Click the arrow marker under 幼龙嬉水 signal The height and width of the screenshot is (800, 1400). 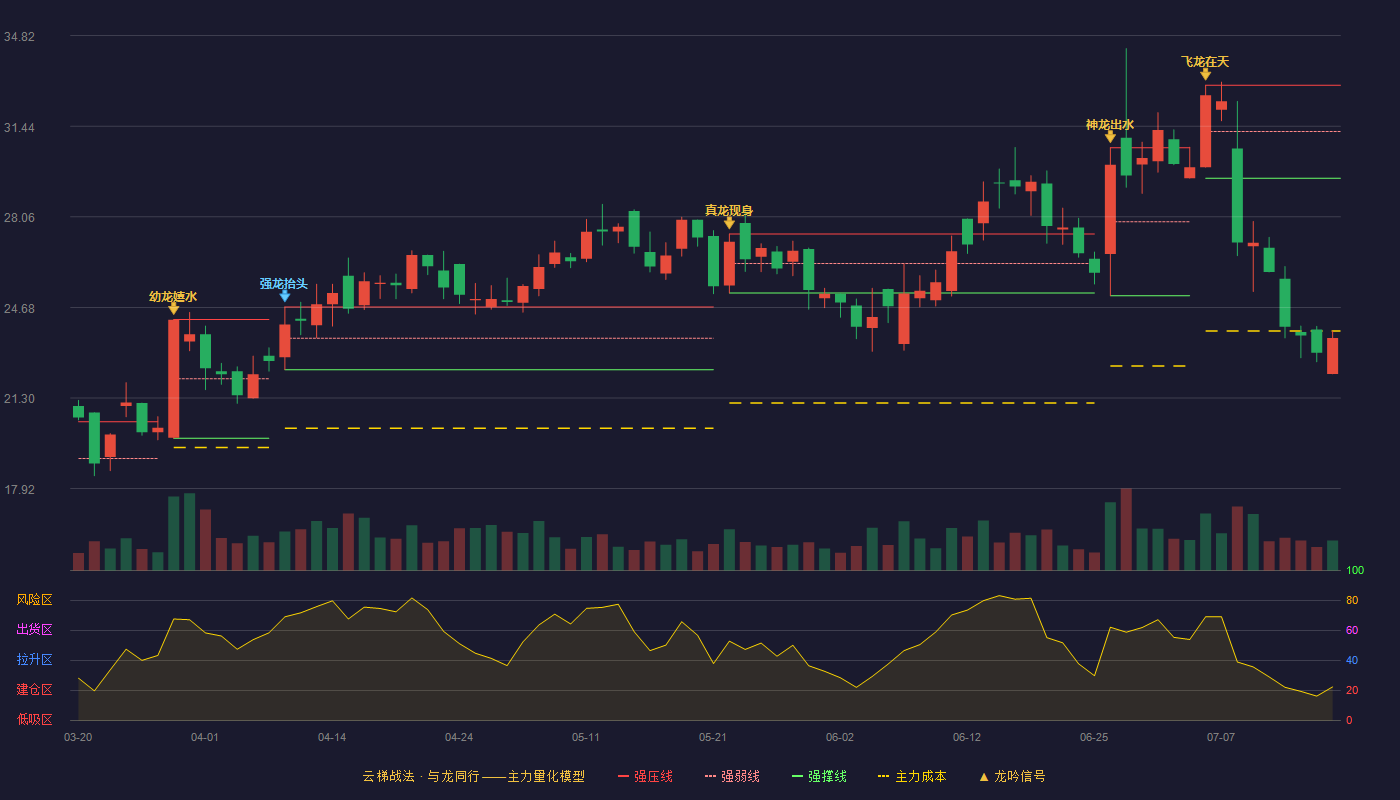[x=173, y=309]
